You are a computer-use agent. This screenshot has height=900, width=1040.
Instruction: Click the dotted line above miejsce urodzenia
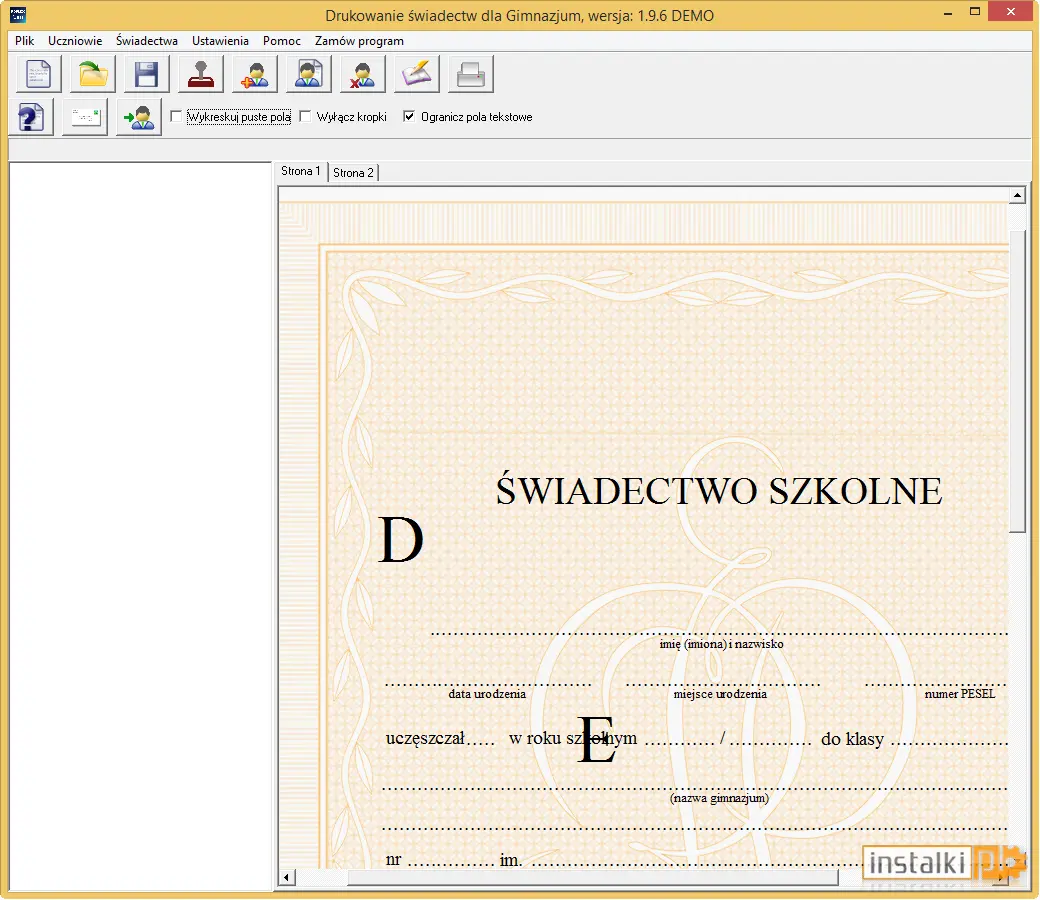coord(723,684)
